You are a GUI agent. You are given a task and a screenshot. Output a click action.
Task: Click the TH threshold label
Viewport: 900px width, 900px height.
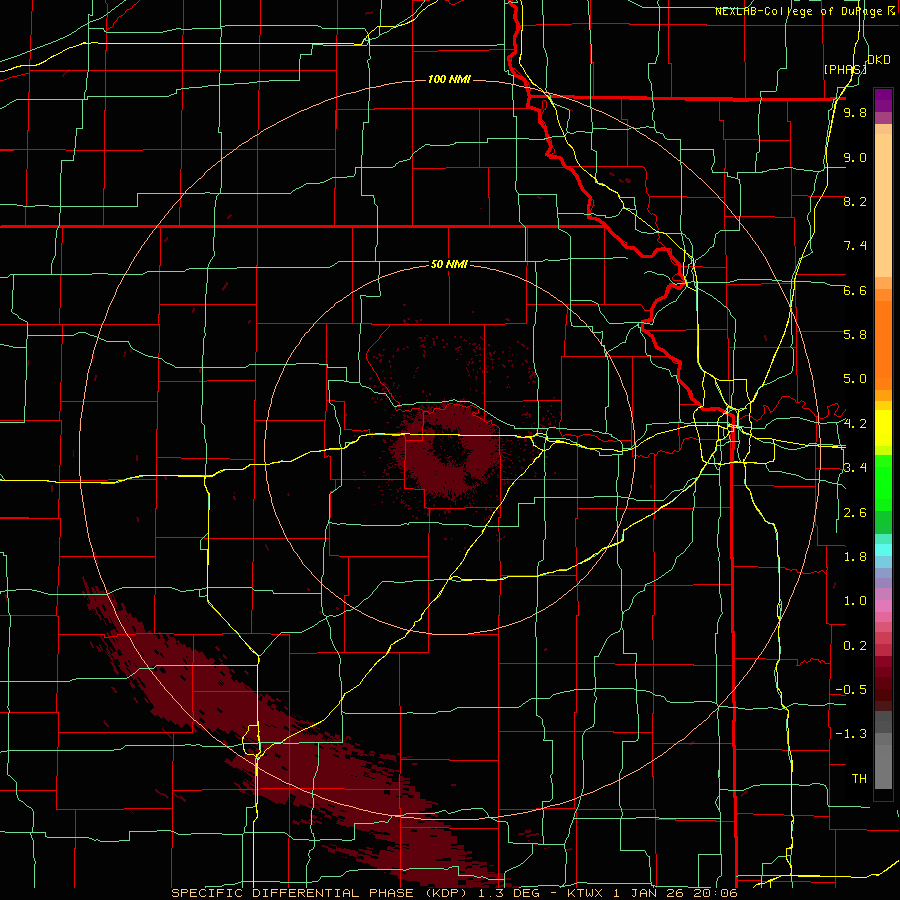pyautogui.click(x=859, y=779)
